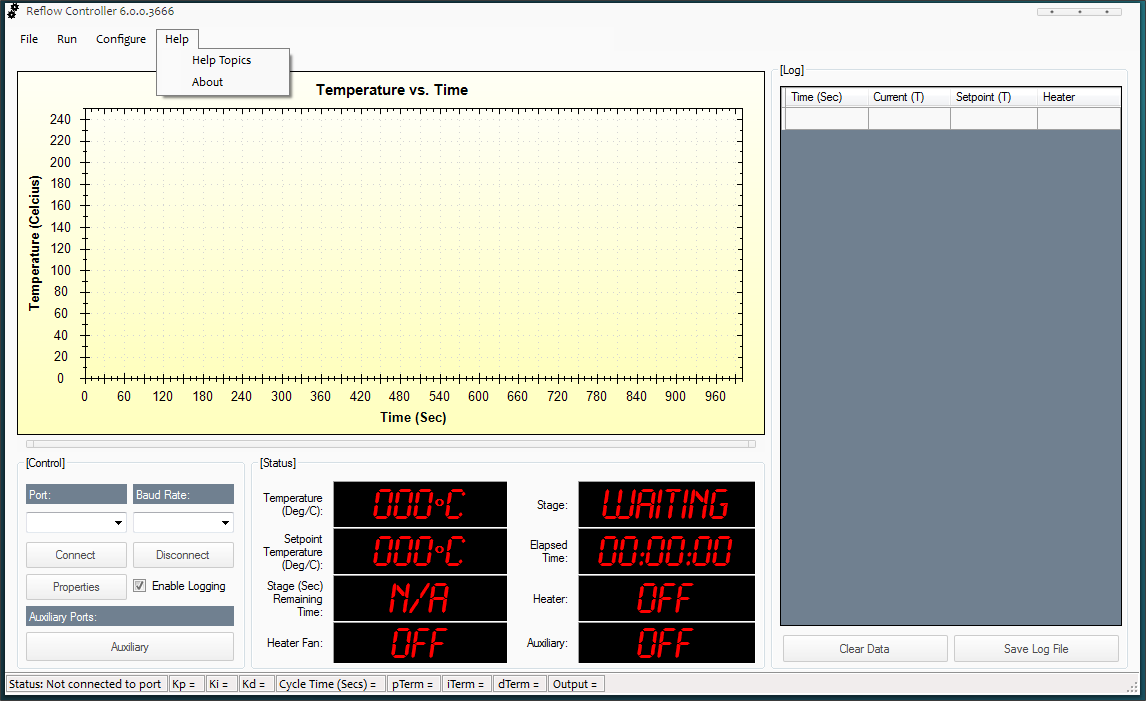The image size is (1146, 701).
Task: Click the Auxiliary button
Action: pos(130,647)
